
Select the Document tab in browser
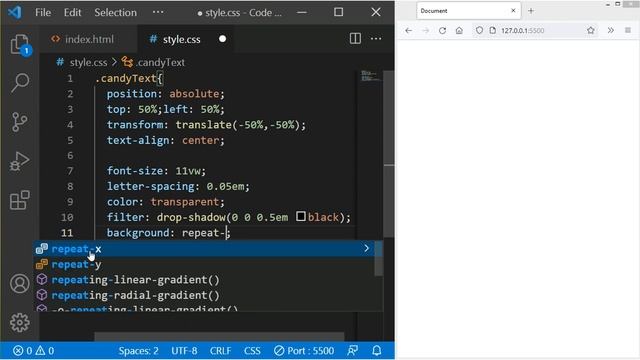[x=469, y=11]
